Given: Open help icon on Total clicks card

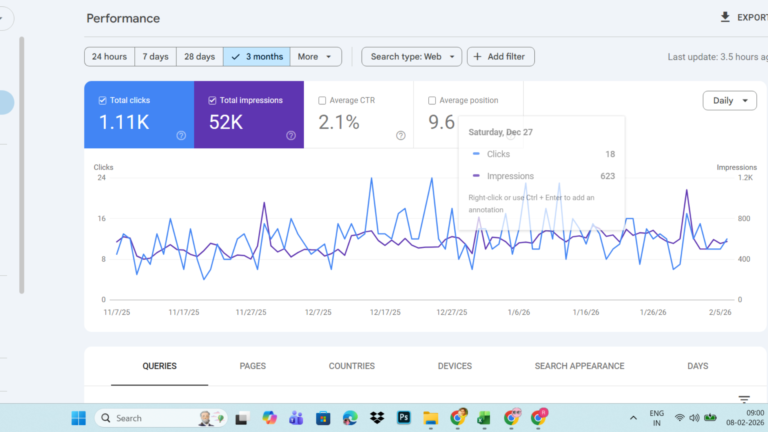Looking at the screenshot, I should tap(181, 135).
